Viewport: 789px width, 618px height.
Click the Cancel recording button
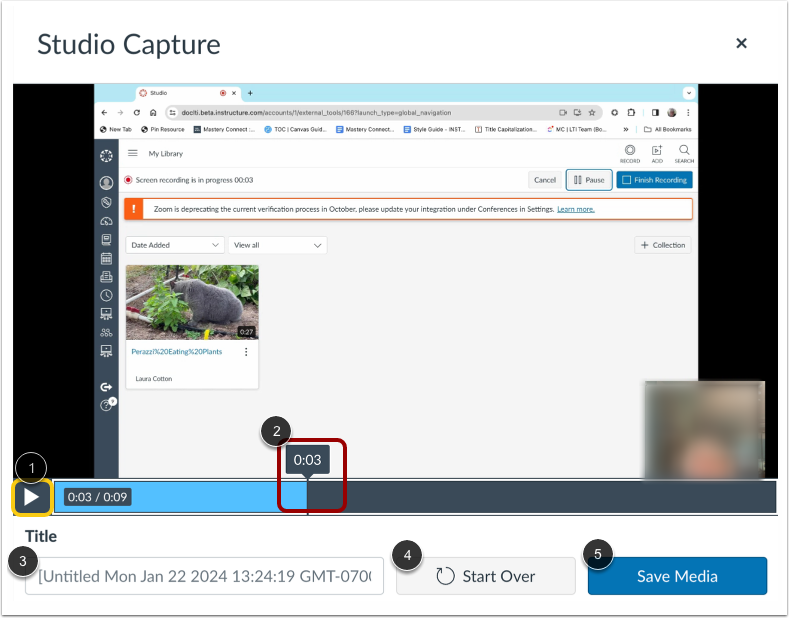pos(544,180)
